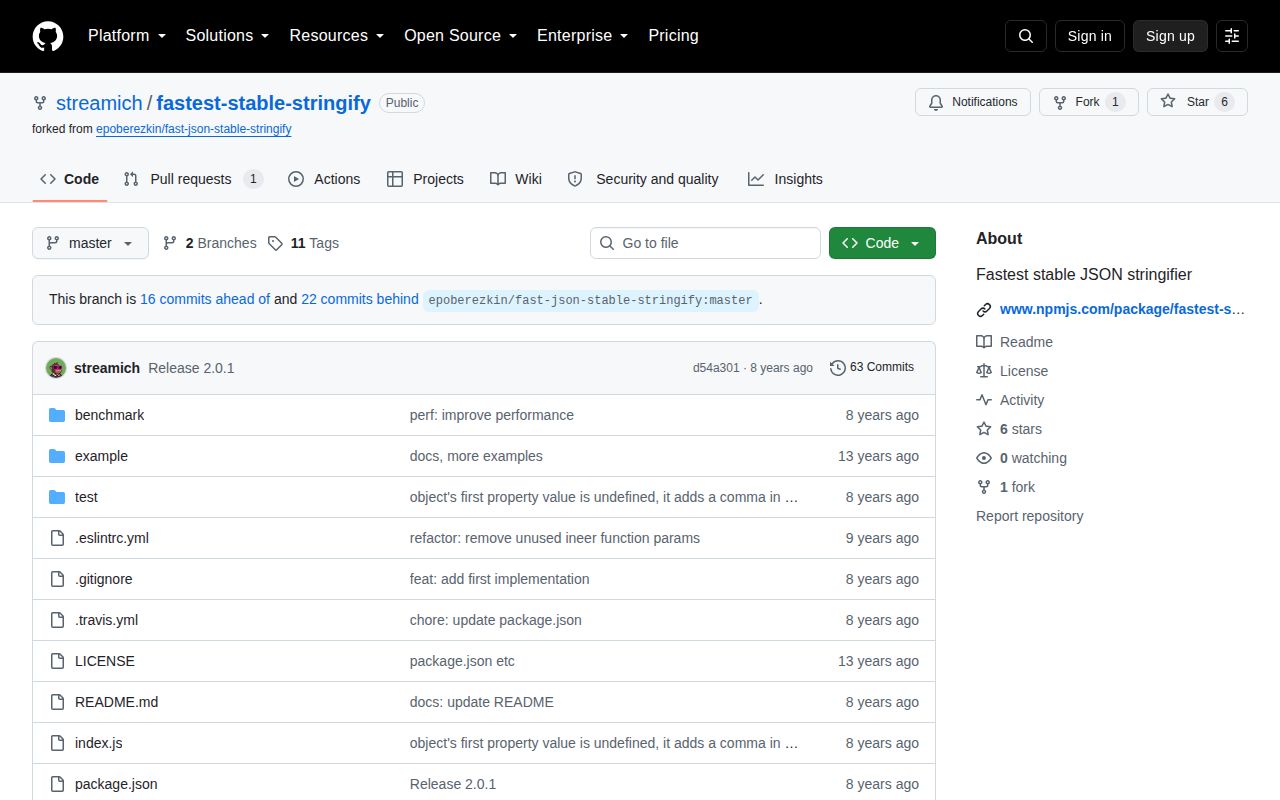Click the Go to file search field
This screenshot has width=1280, height=800.
705,243
